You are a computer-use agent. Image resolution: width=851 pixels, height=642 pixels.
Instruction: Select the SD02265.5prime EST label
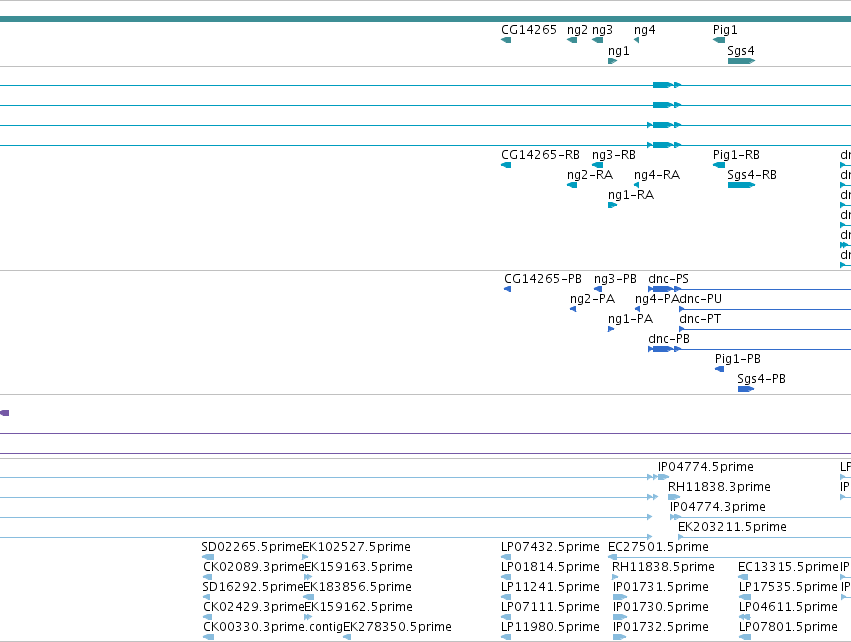coord(252,547)
